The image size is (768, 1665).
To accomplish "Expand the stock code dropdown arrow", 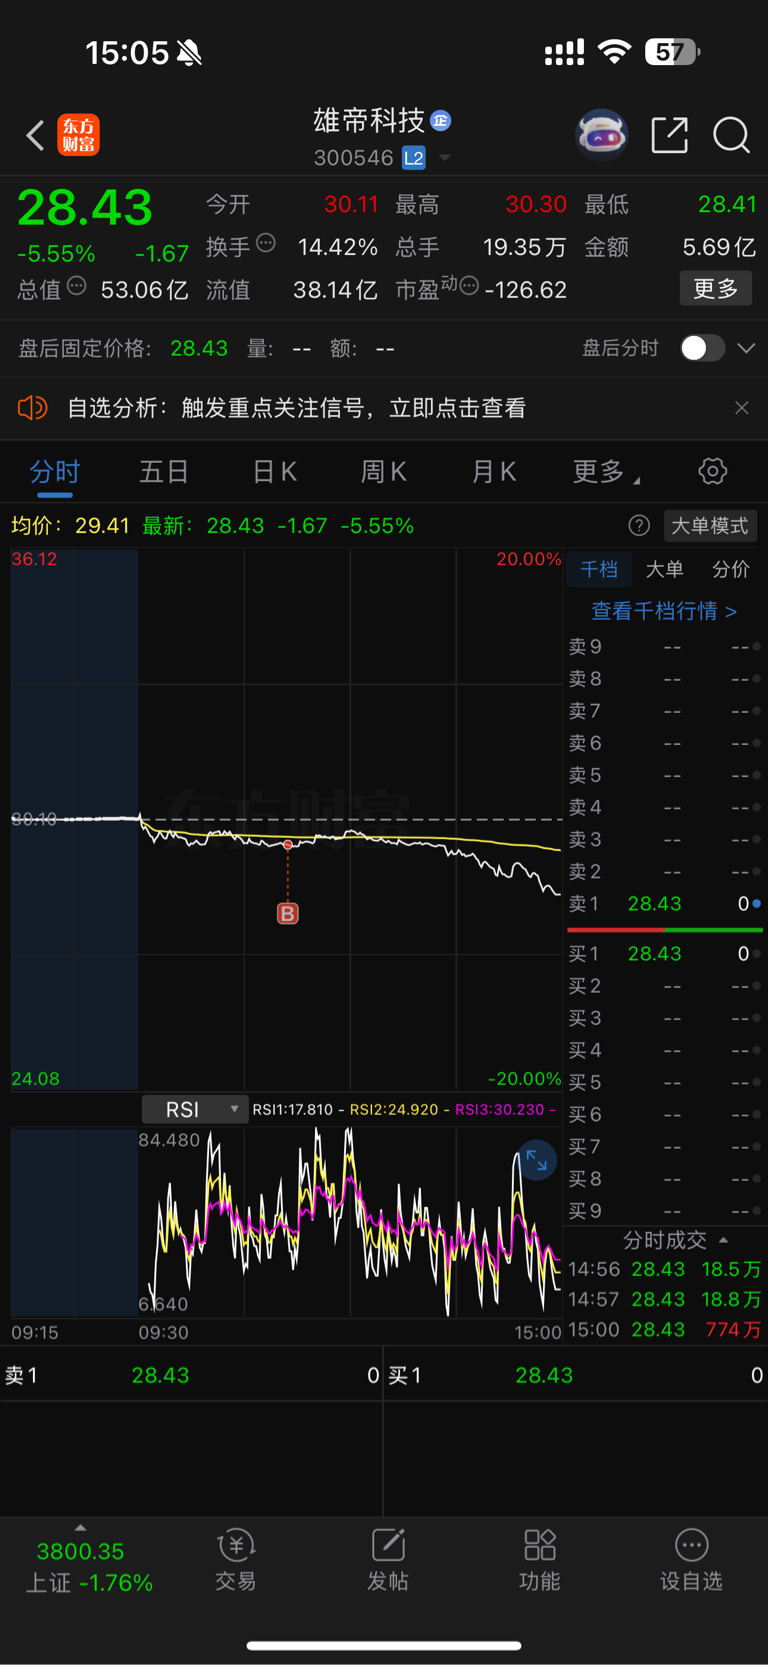I will (445, 158).
